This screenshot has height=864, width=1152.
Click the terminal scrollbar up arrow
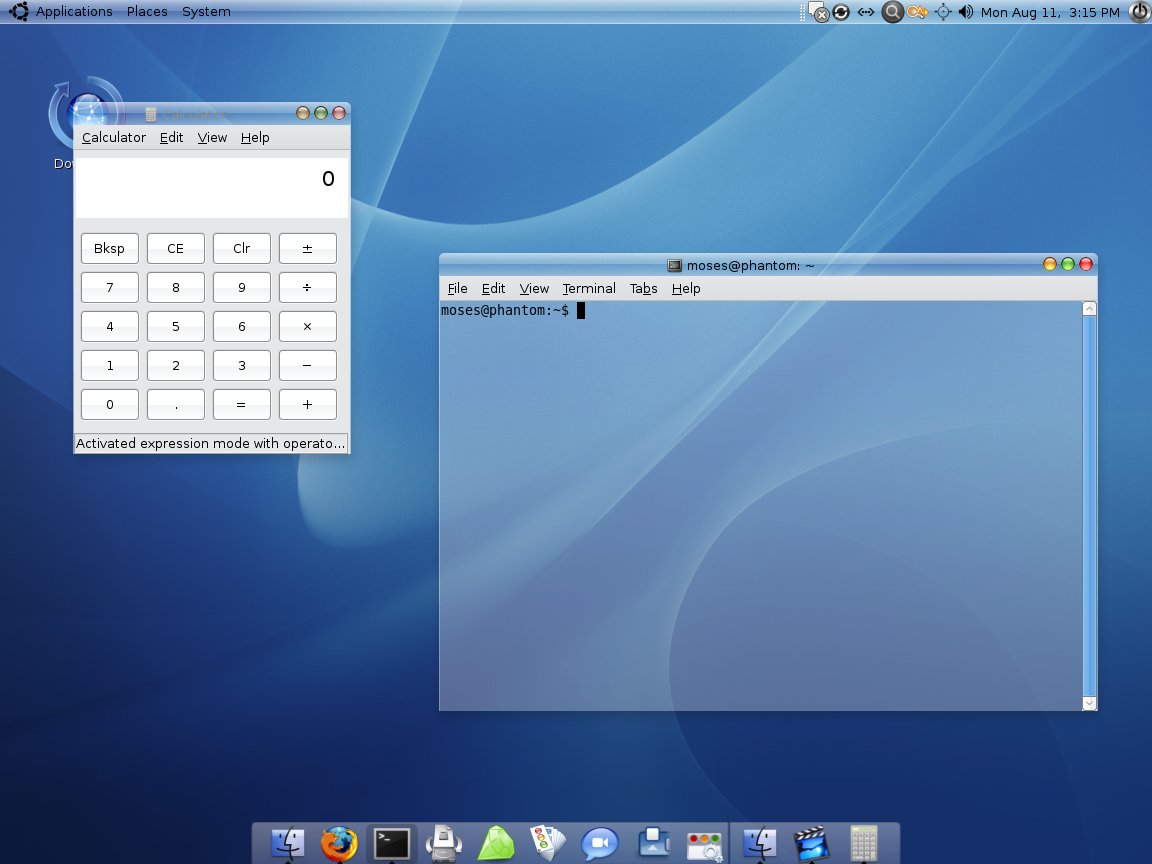point(1090,309)
